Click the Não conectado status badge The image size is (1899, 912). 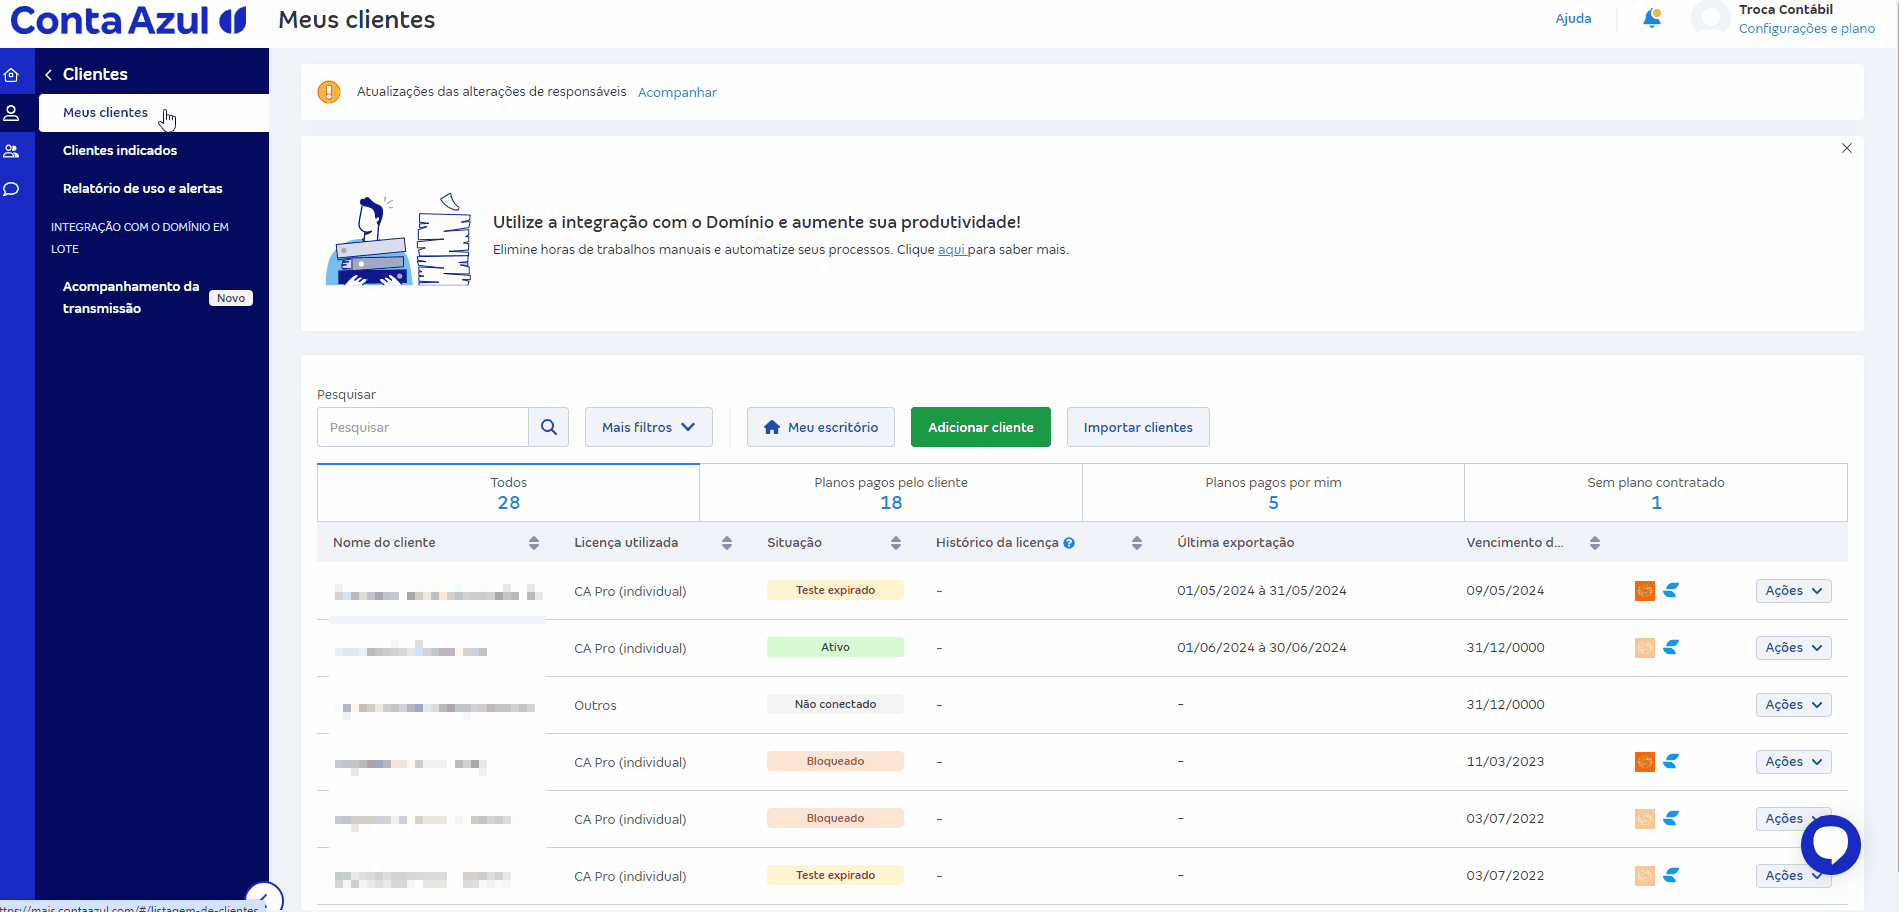pyautogui.click(x=835, y=704)
